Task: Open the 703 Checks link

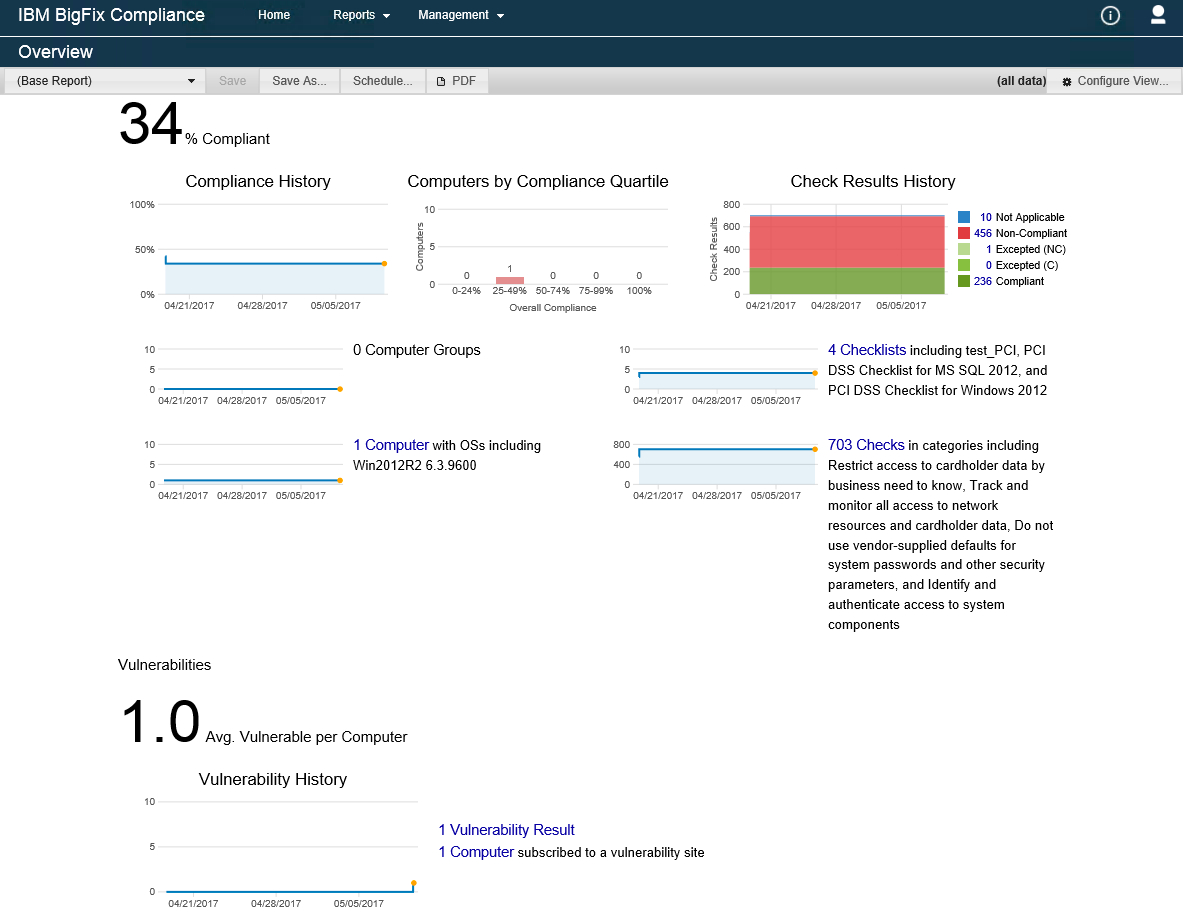Action: coord(866,445)
